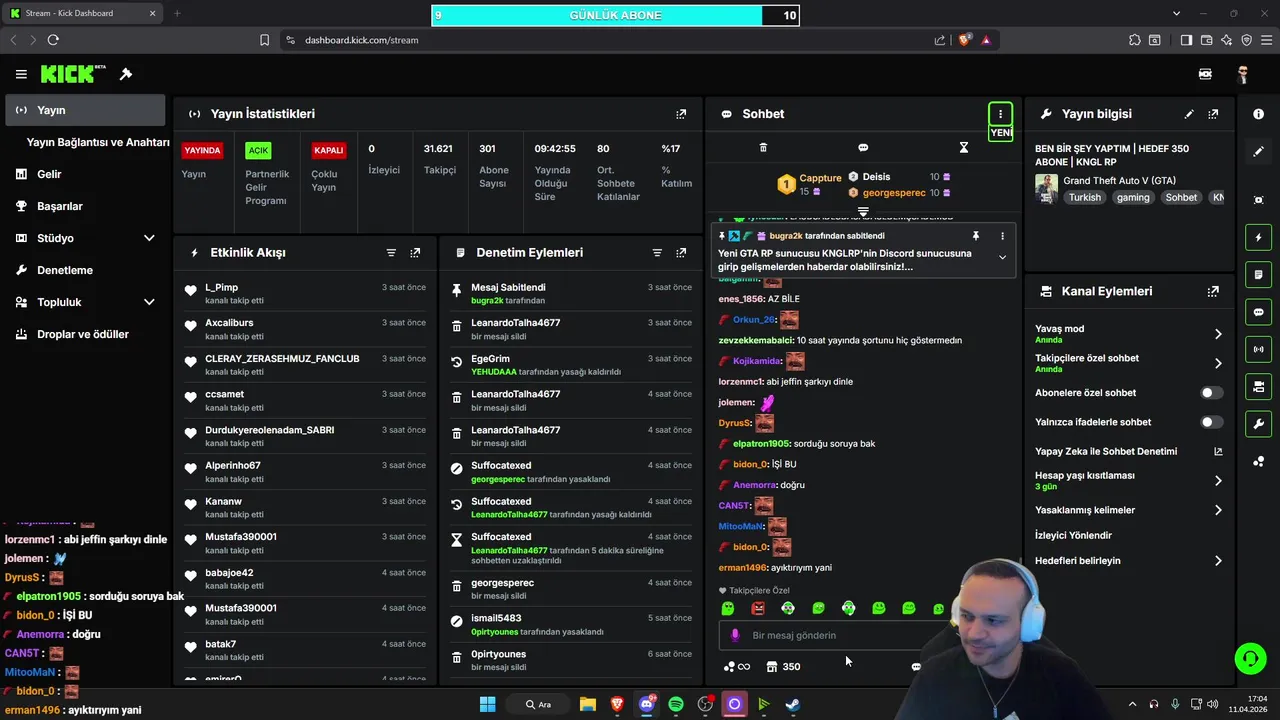Click the document icon in right sidebar
Viewport: 1280px width, 720px height.
[1258, 275]
